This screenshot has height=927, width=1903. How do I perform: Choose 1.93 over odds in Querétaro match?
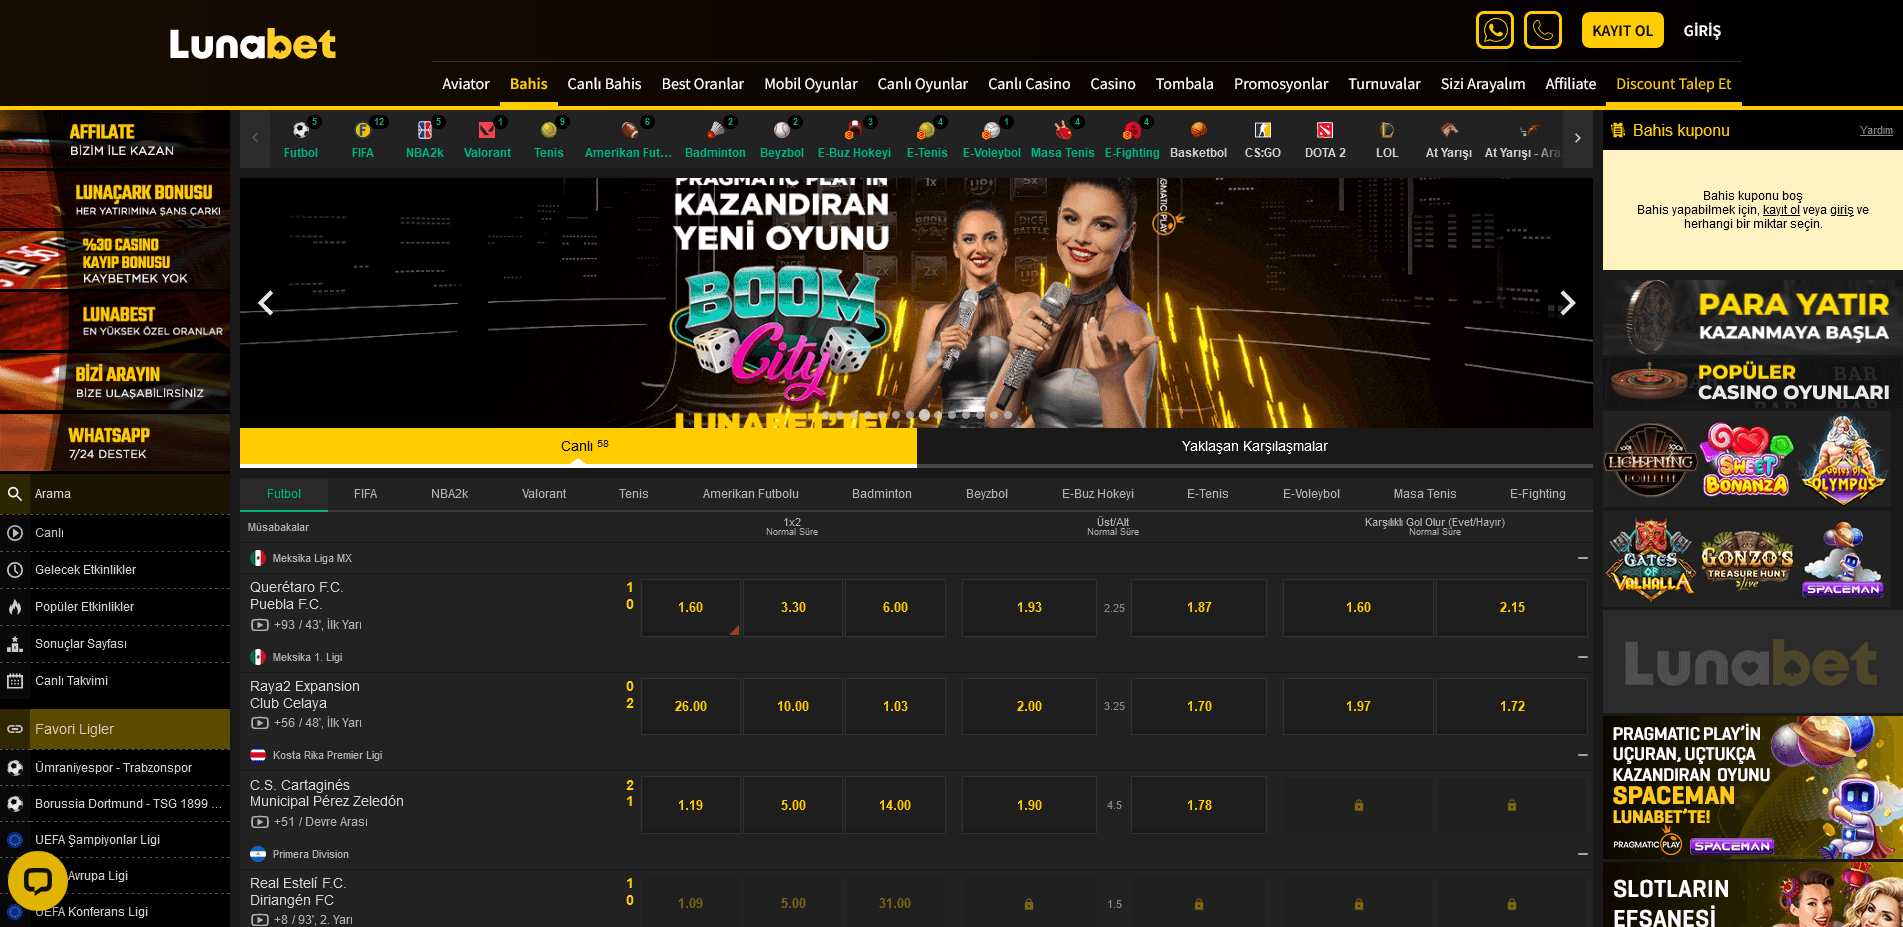(1029, 607)
